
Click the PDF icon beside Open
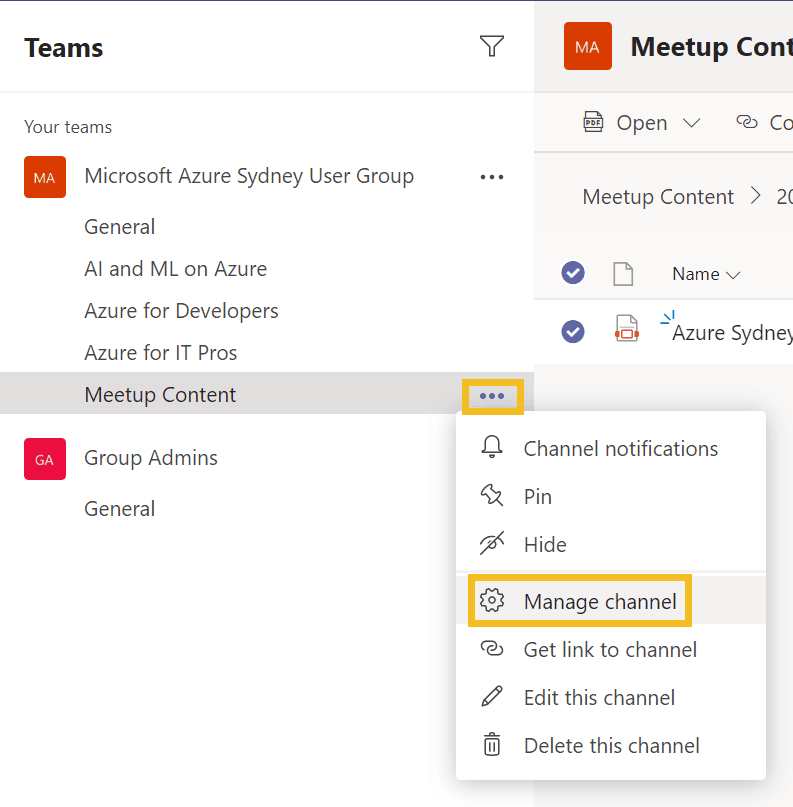point(593,122)
